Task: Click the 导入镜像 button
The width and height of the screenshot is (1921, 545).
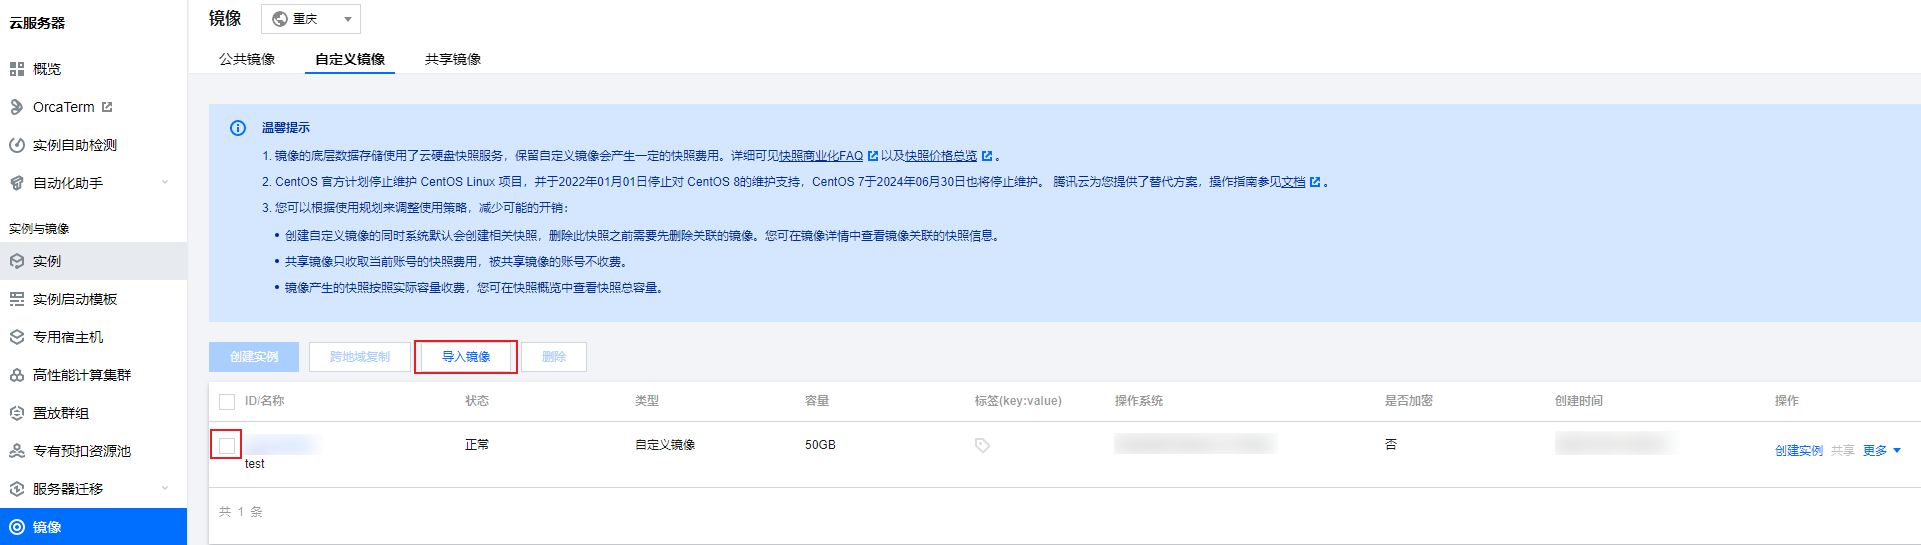Action: pyautogui.click(x=466, y=357)
